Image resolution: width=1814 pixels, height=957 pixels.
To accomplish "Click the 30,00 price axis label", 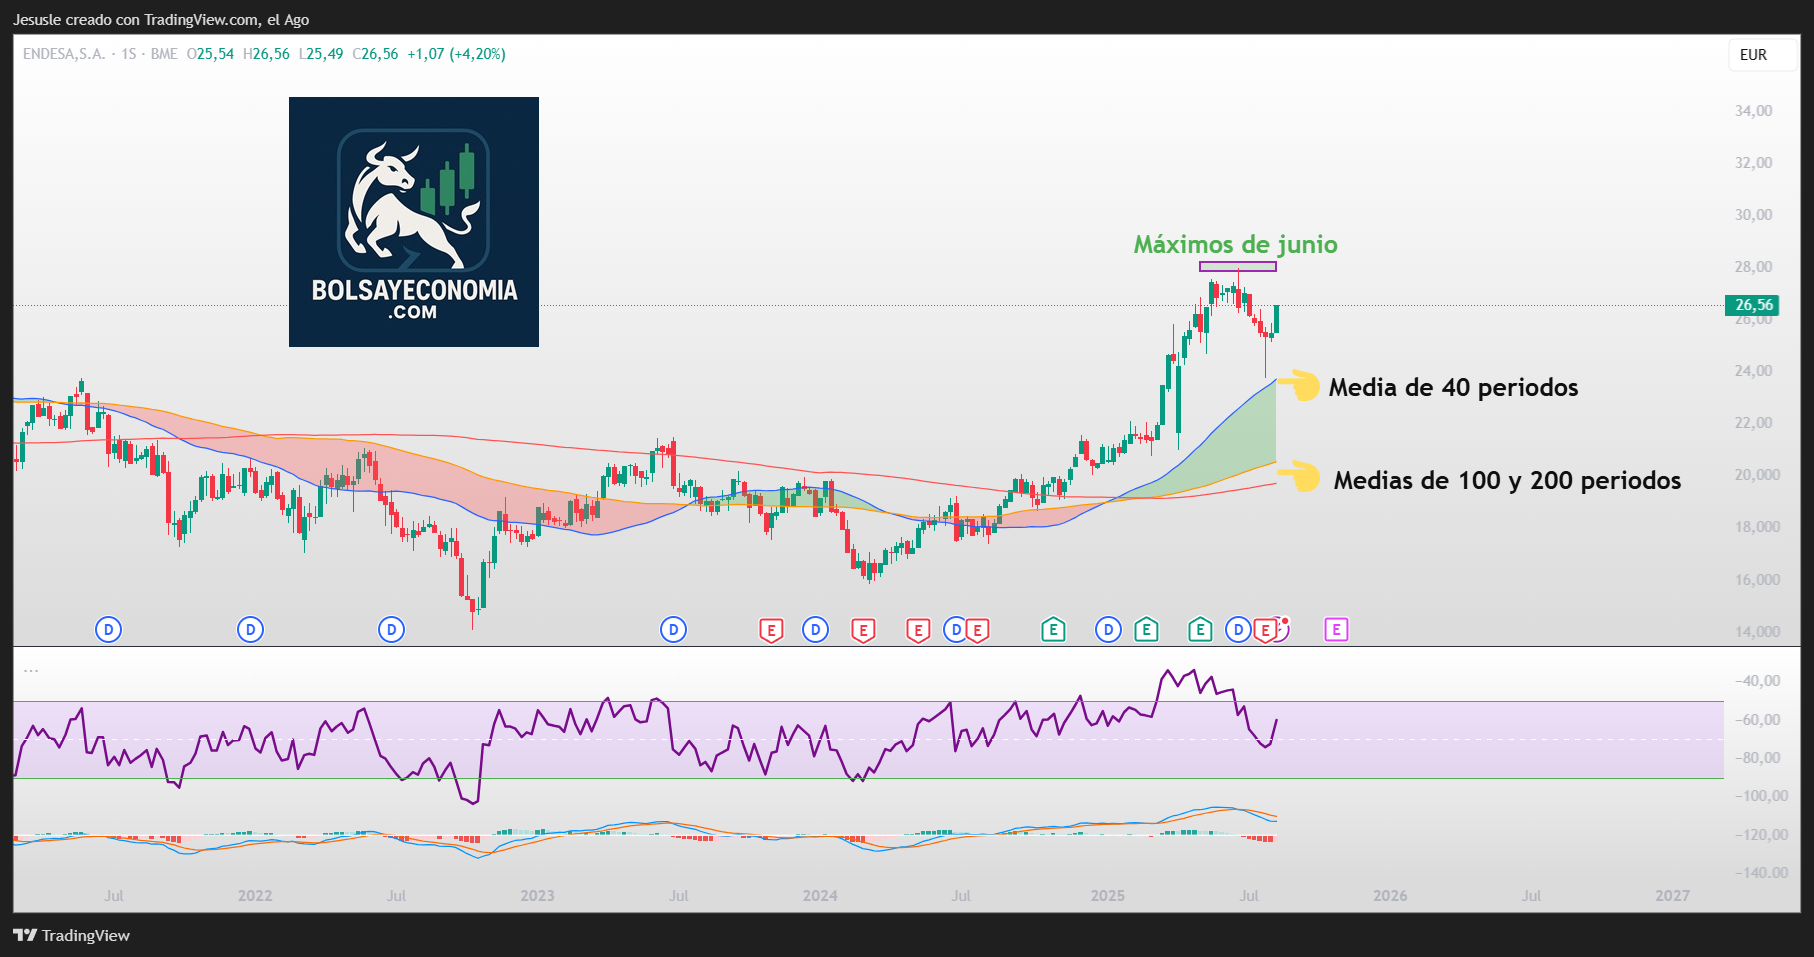I will [x=1753, y=215].
